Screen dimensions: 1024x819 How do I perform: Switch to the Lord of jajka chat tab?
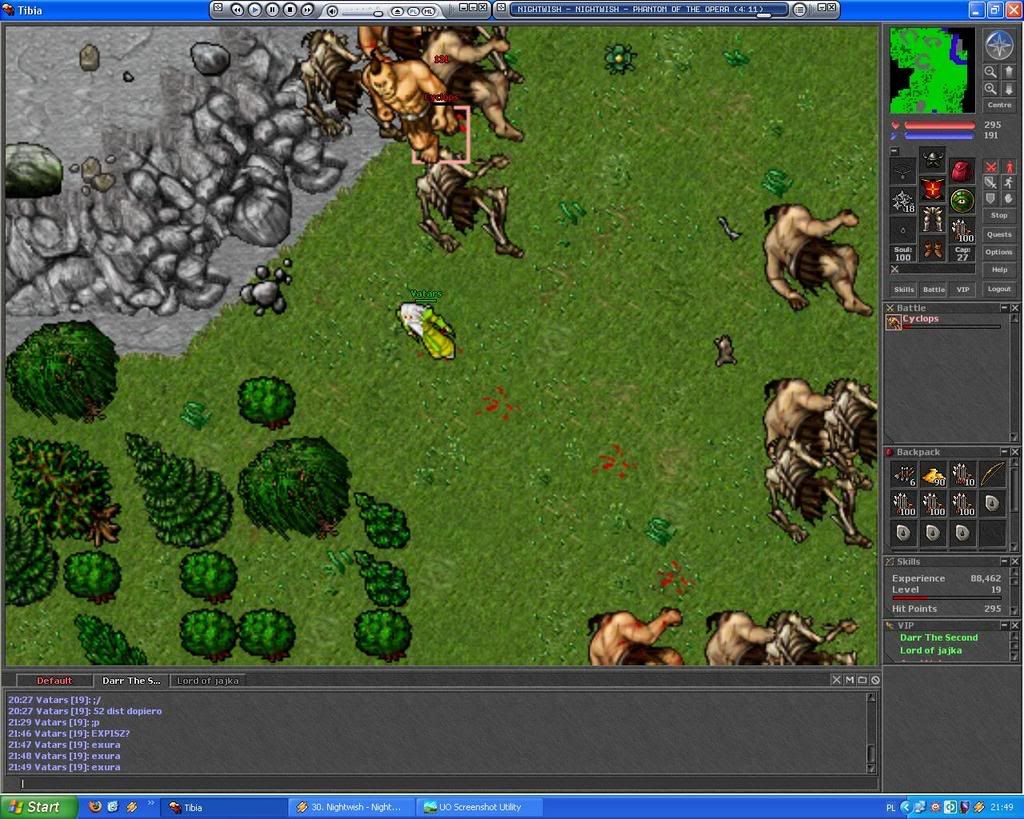coord(208,681)
